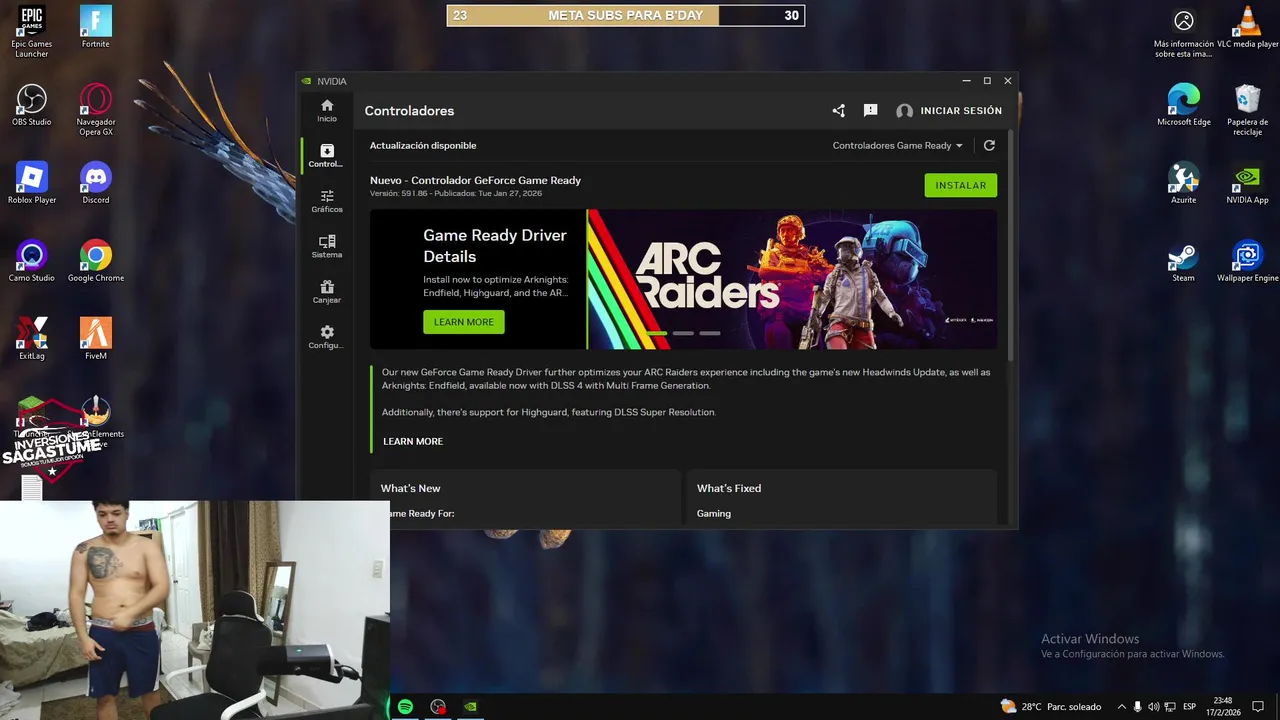Image resolution: width=1280 pixels, height=720 pixels.
Task: Select the FiveM desktop icon
Action: coord(96,338)
